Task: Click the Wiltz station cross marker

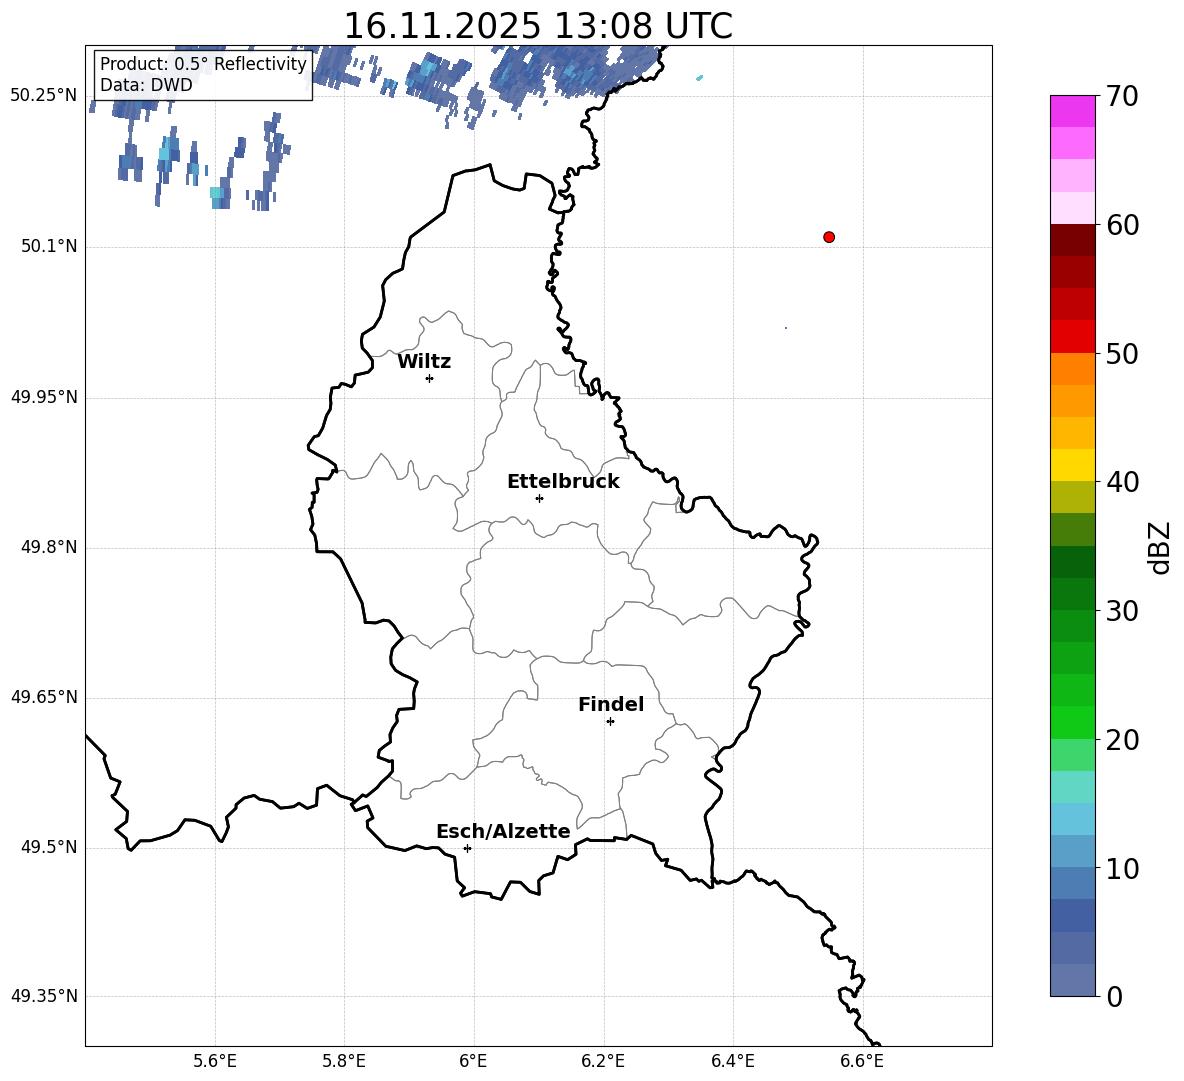Action: (x=430, y=379)
